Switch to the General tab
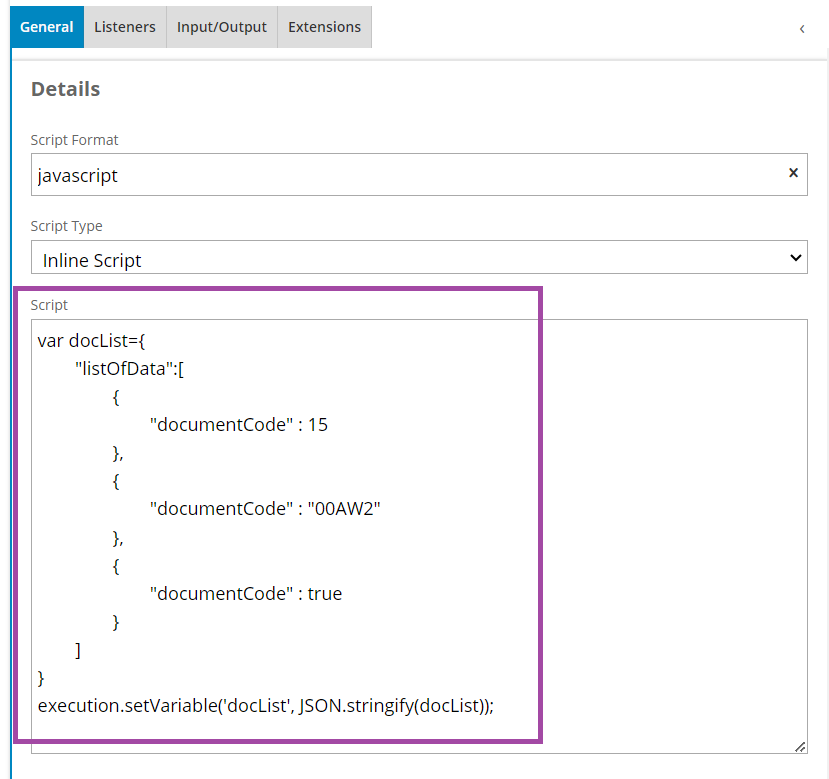 coord(47,27)
